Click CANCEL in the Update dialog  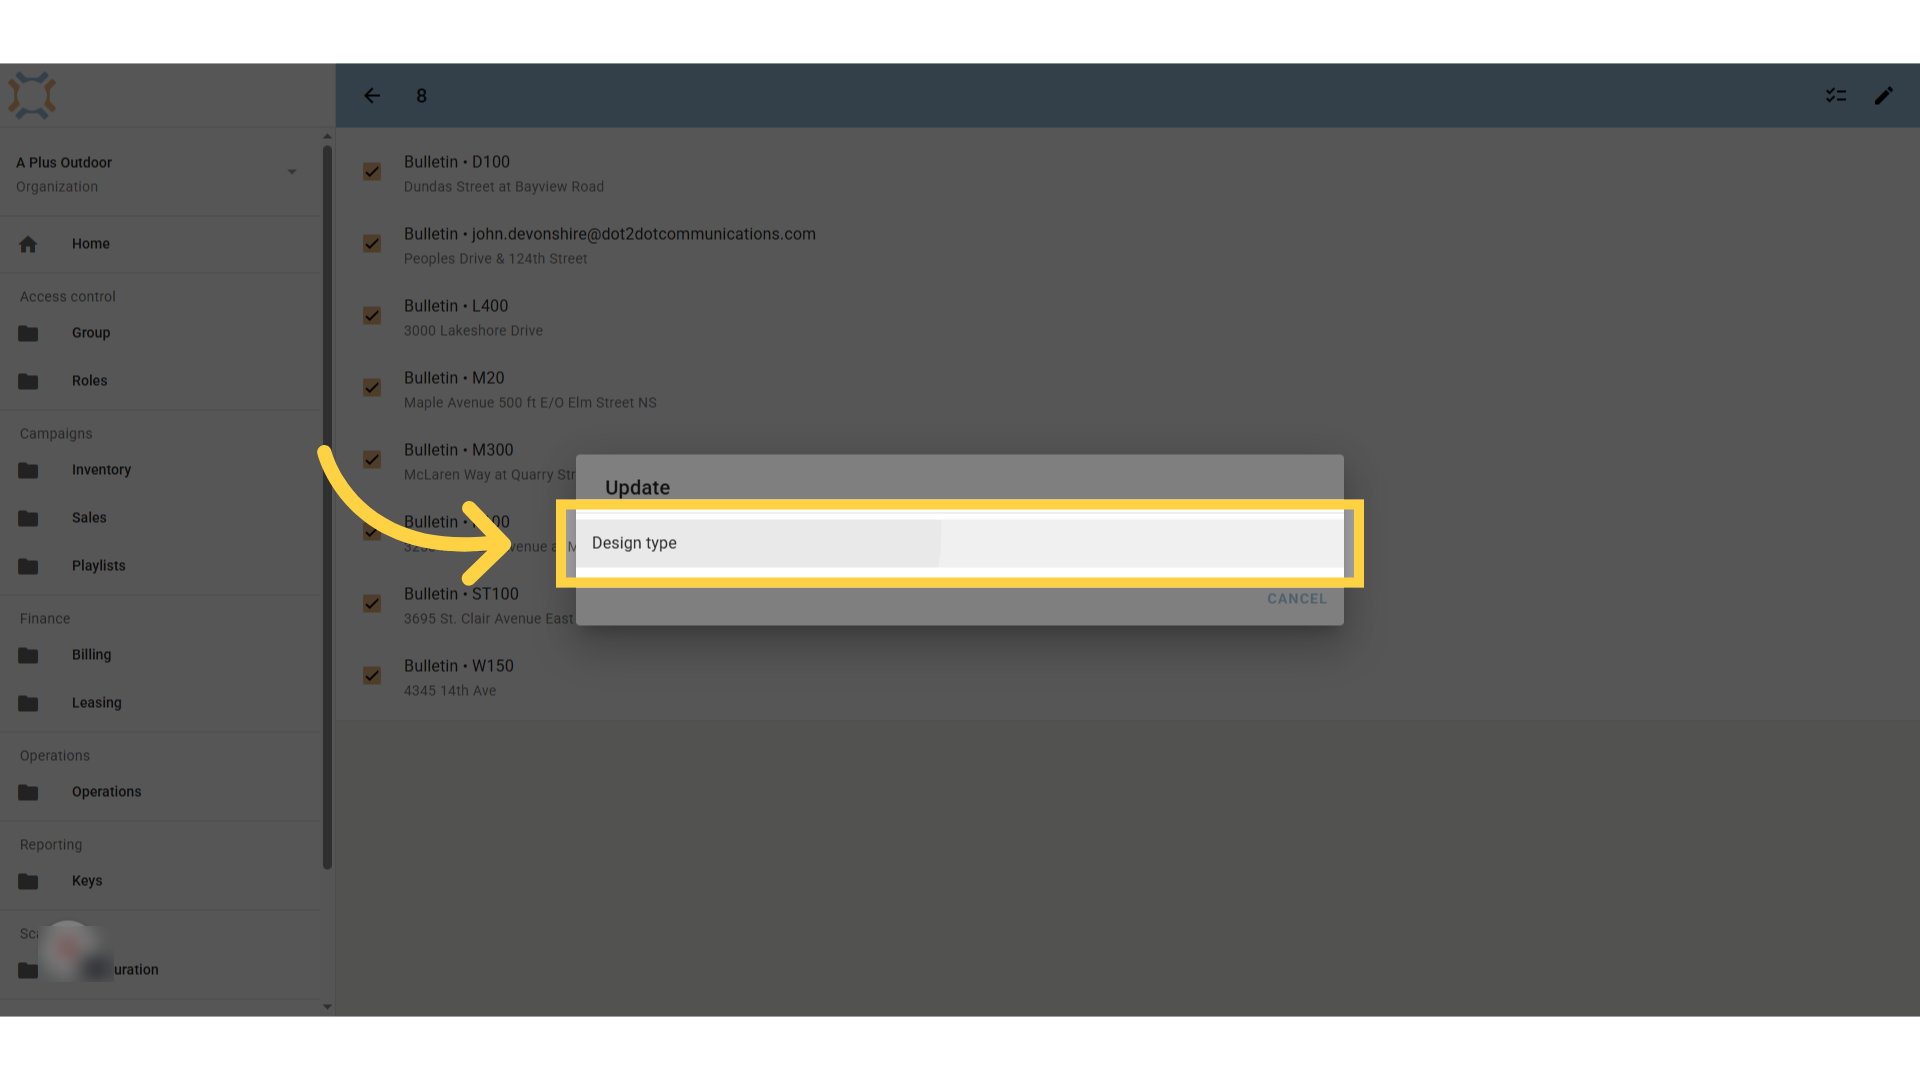click(1297, 599)
